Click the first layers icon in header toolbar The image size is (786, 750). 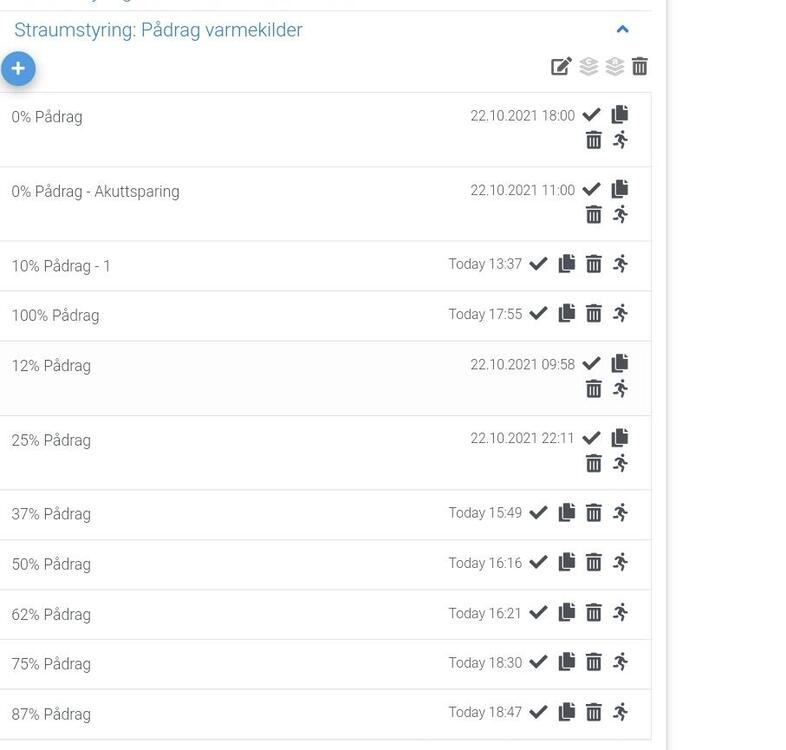tap(588, 67)
